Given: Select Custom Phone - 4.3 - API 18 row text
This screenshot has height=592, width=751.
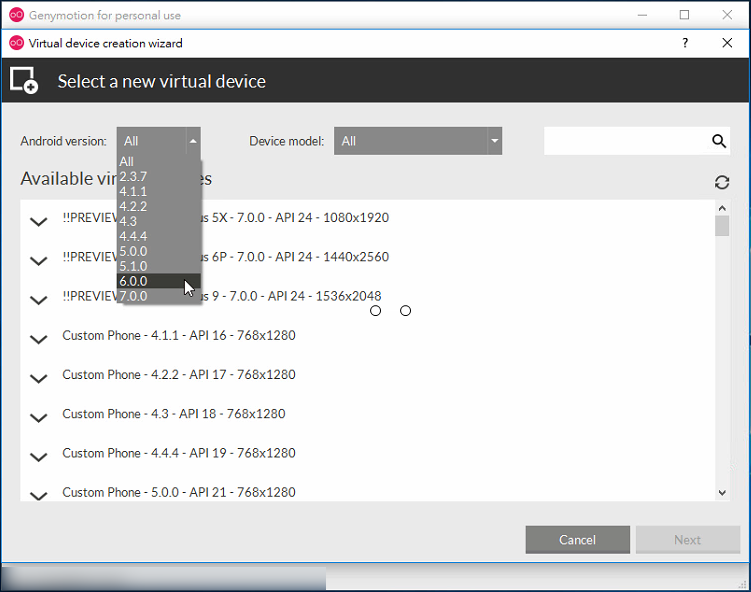Looking at the screenshot, I should 173,413.
